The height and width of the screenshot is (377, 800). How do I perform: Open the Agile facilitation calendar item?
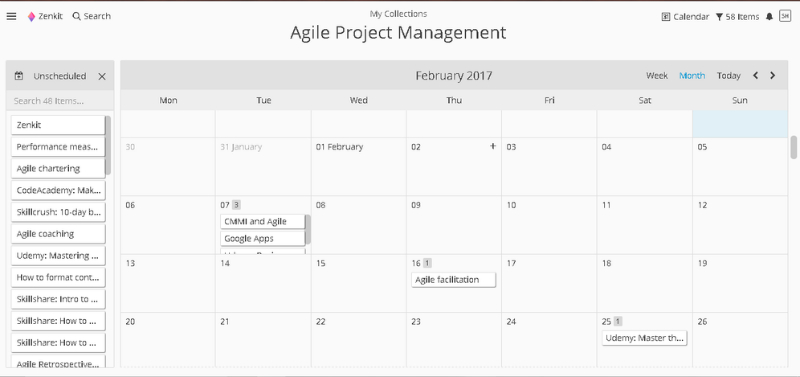click(x=454, y=280)
